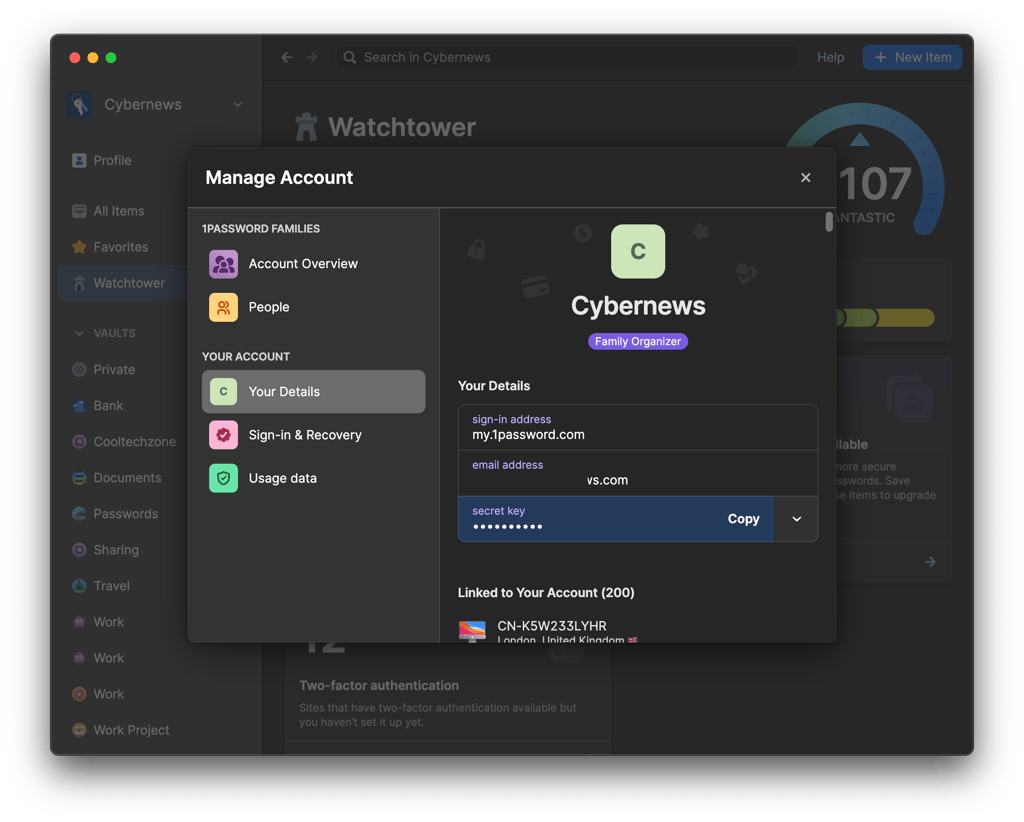Click the Family Organizer badge
The height and width of the screenshot is (822, 1024).
point(638,341)
